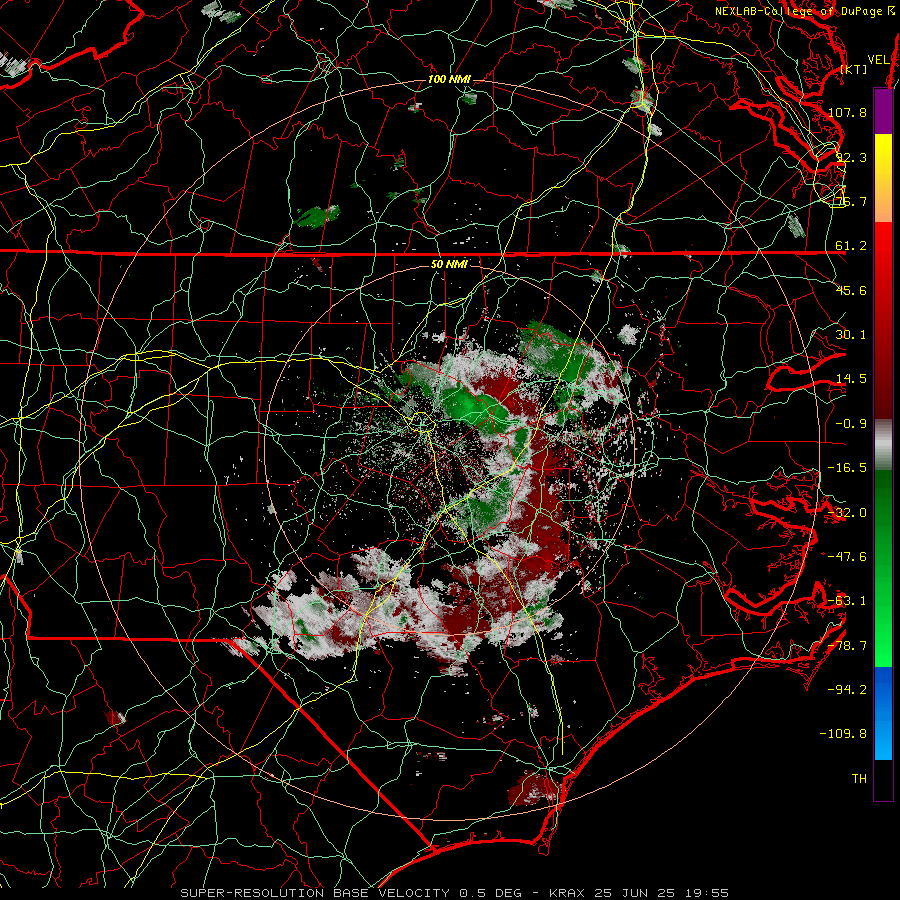
Task: Select the -78.7 legend value
Action: pyautogui.click(x=847, y=646)
